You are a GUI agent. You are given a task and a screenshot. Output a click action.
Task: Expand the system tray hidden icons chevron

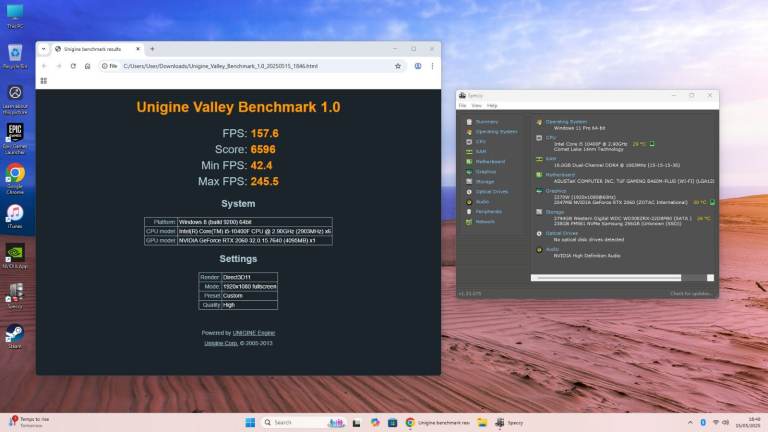coord(690,423)
